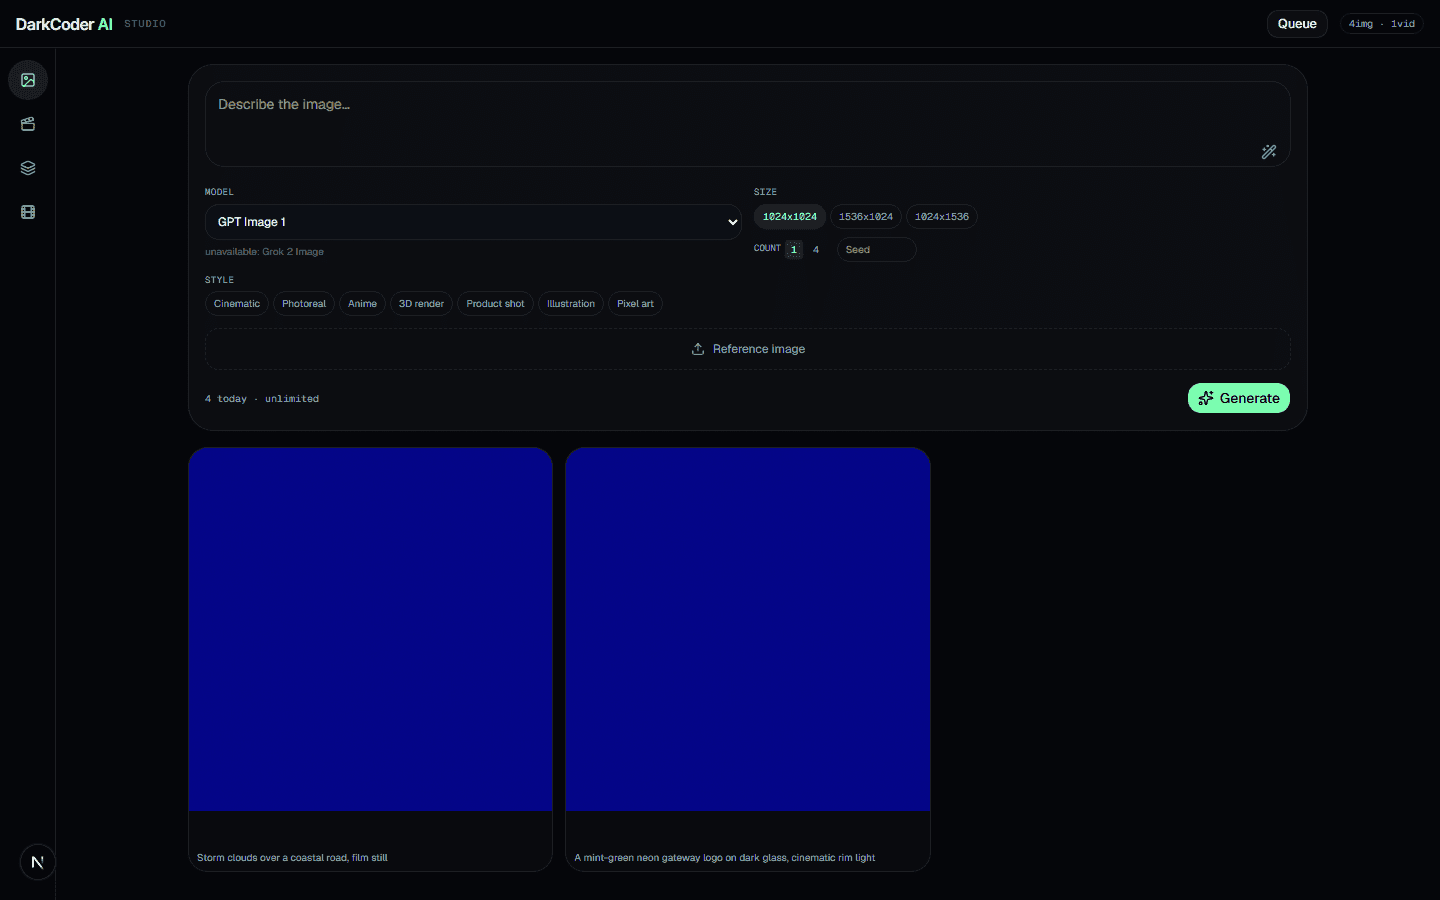Screen dimensions: 1440x900
Task: Toggle the Anime style chip
Action: tap(363, 304)
